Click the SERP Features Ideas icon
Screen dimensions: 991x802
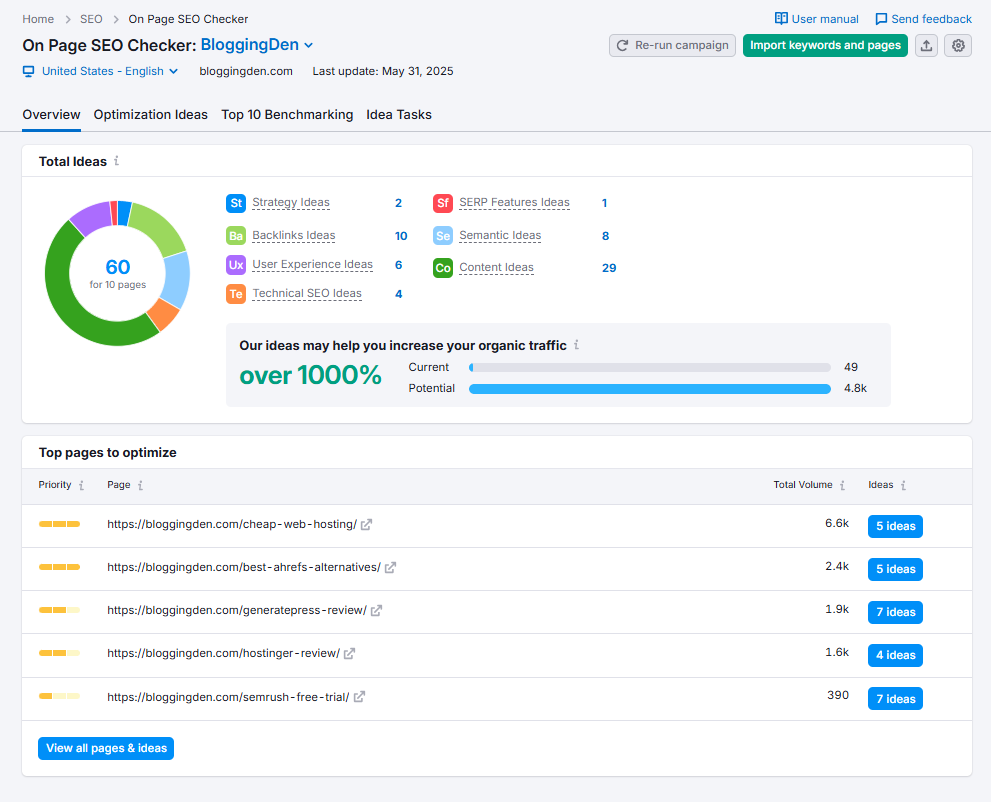coord(443,202)
